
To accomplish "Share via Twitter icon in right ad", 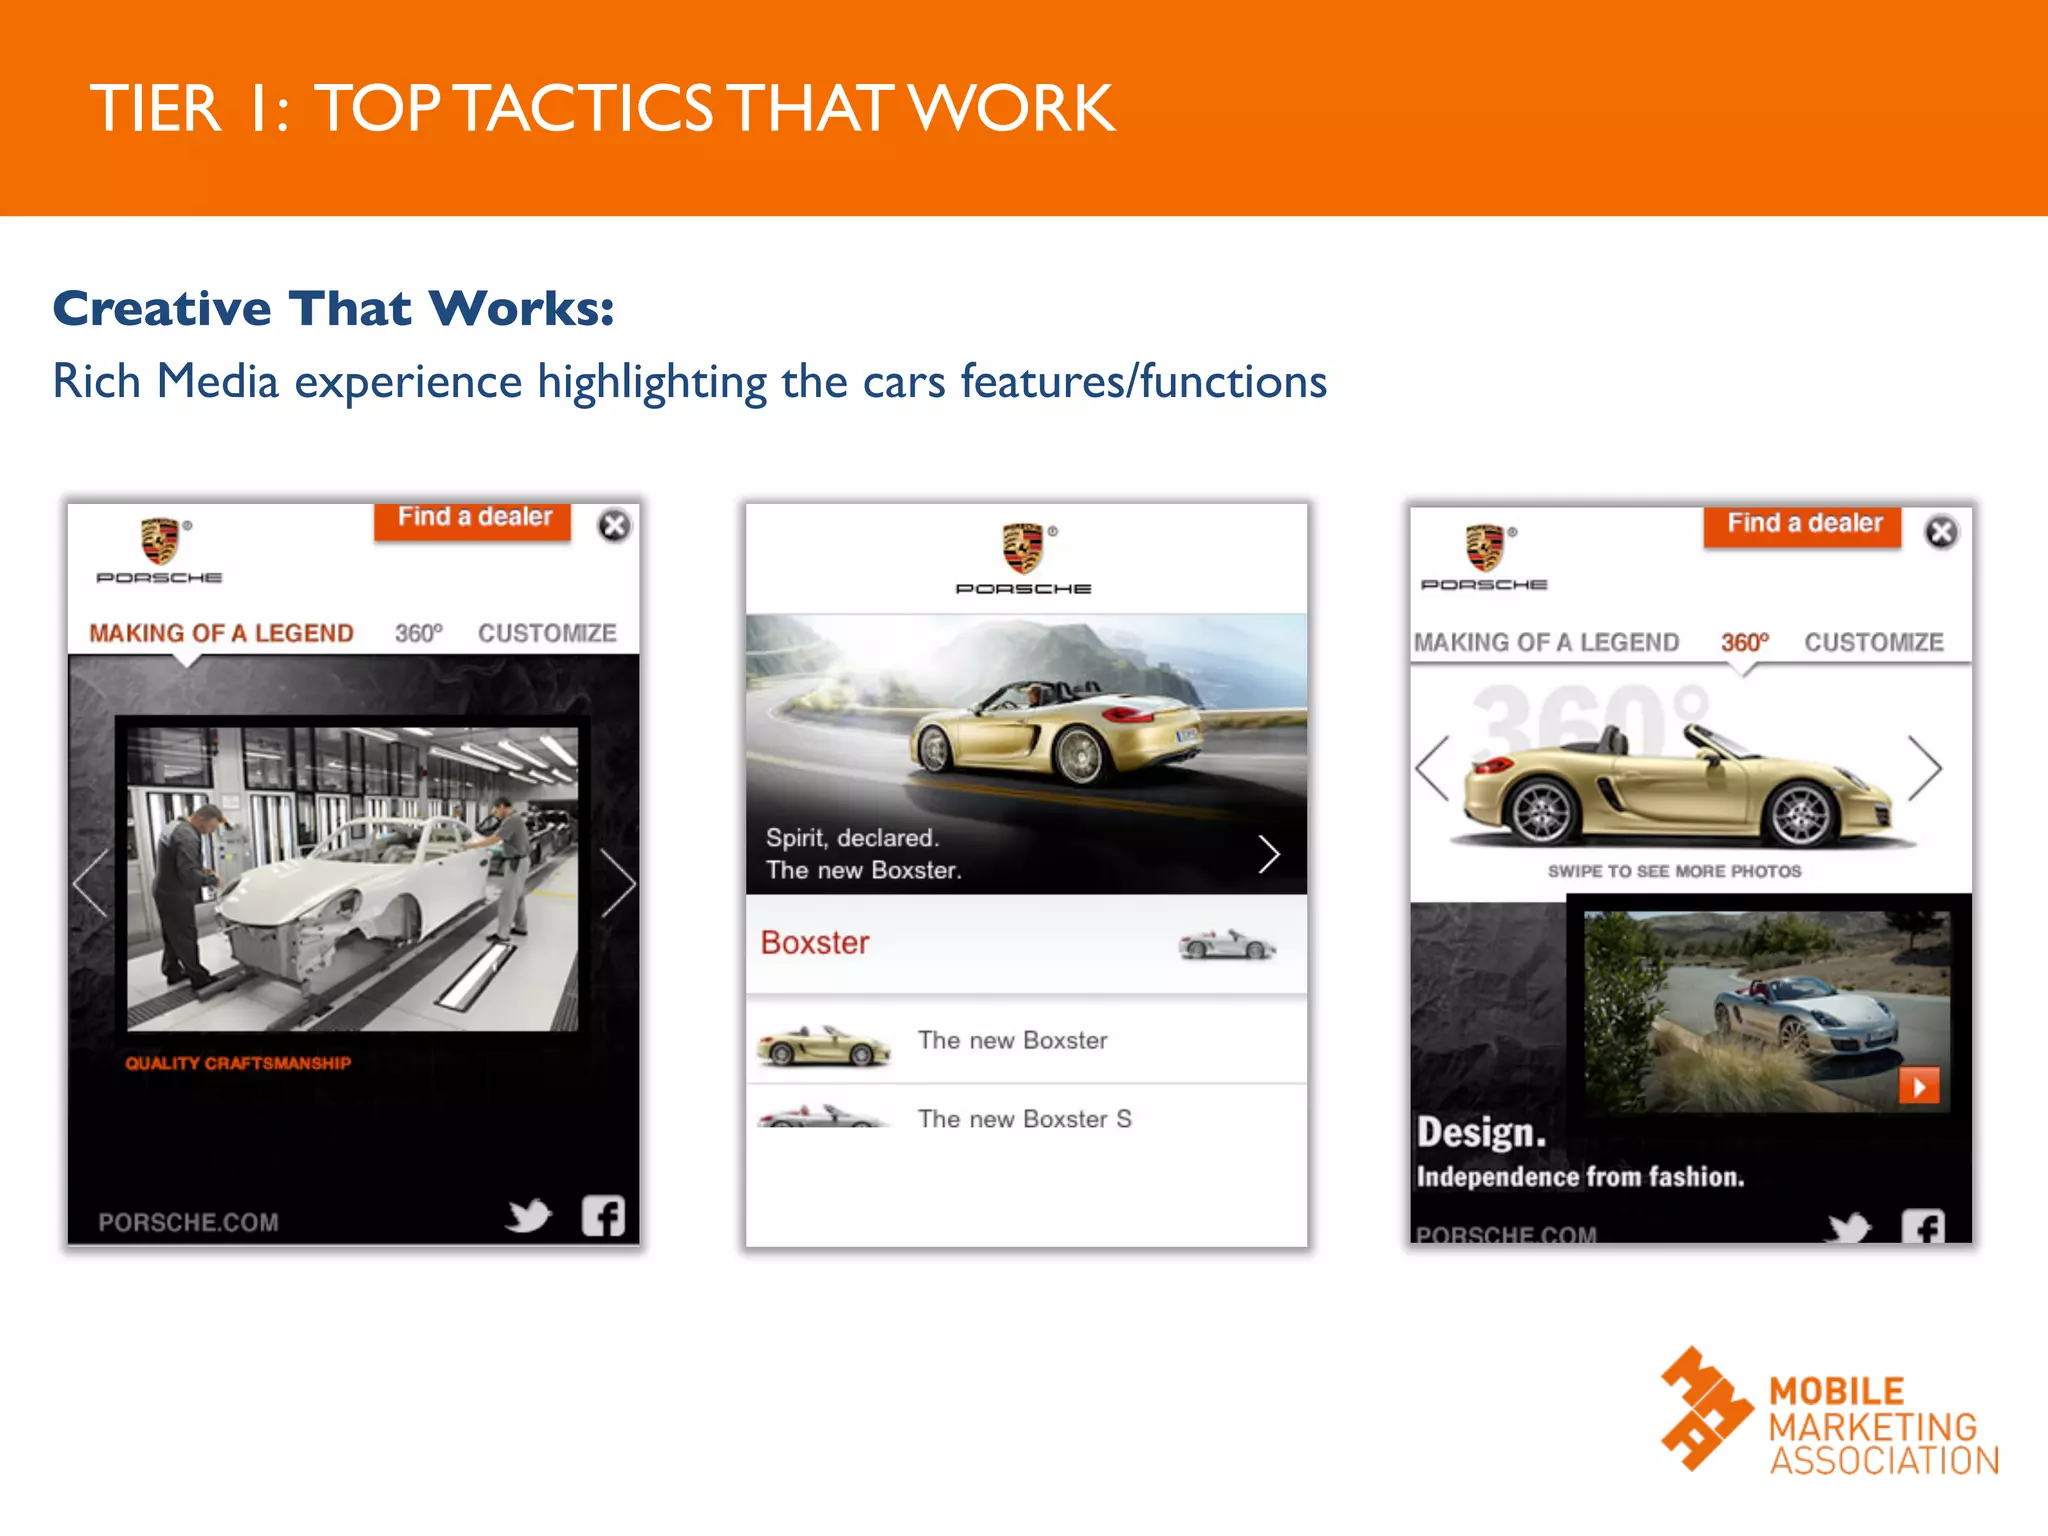I will [x=1849, y=1227].
